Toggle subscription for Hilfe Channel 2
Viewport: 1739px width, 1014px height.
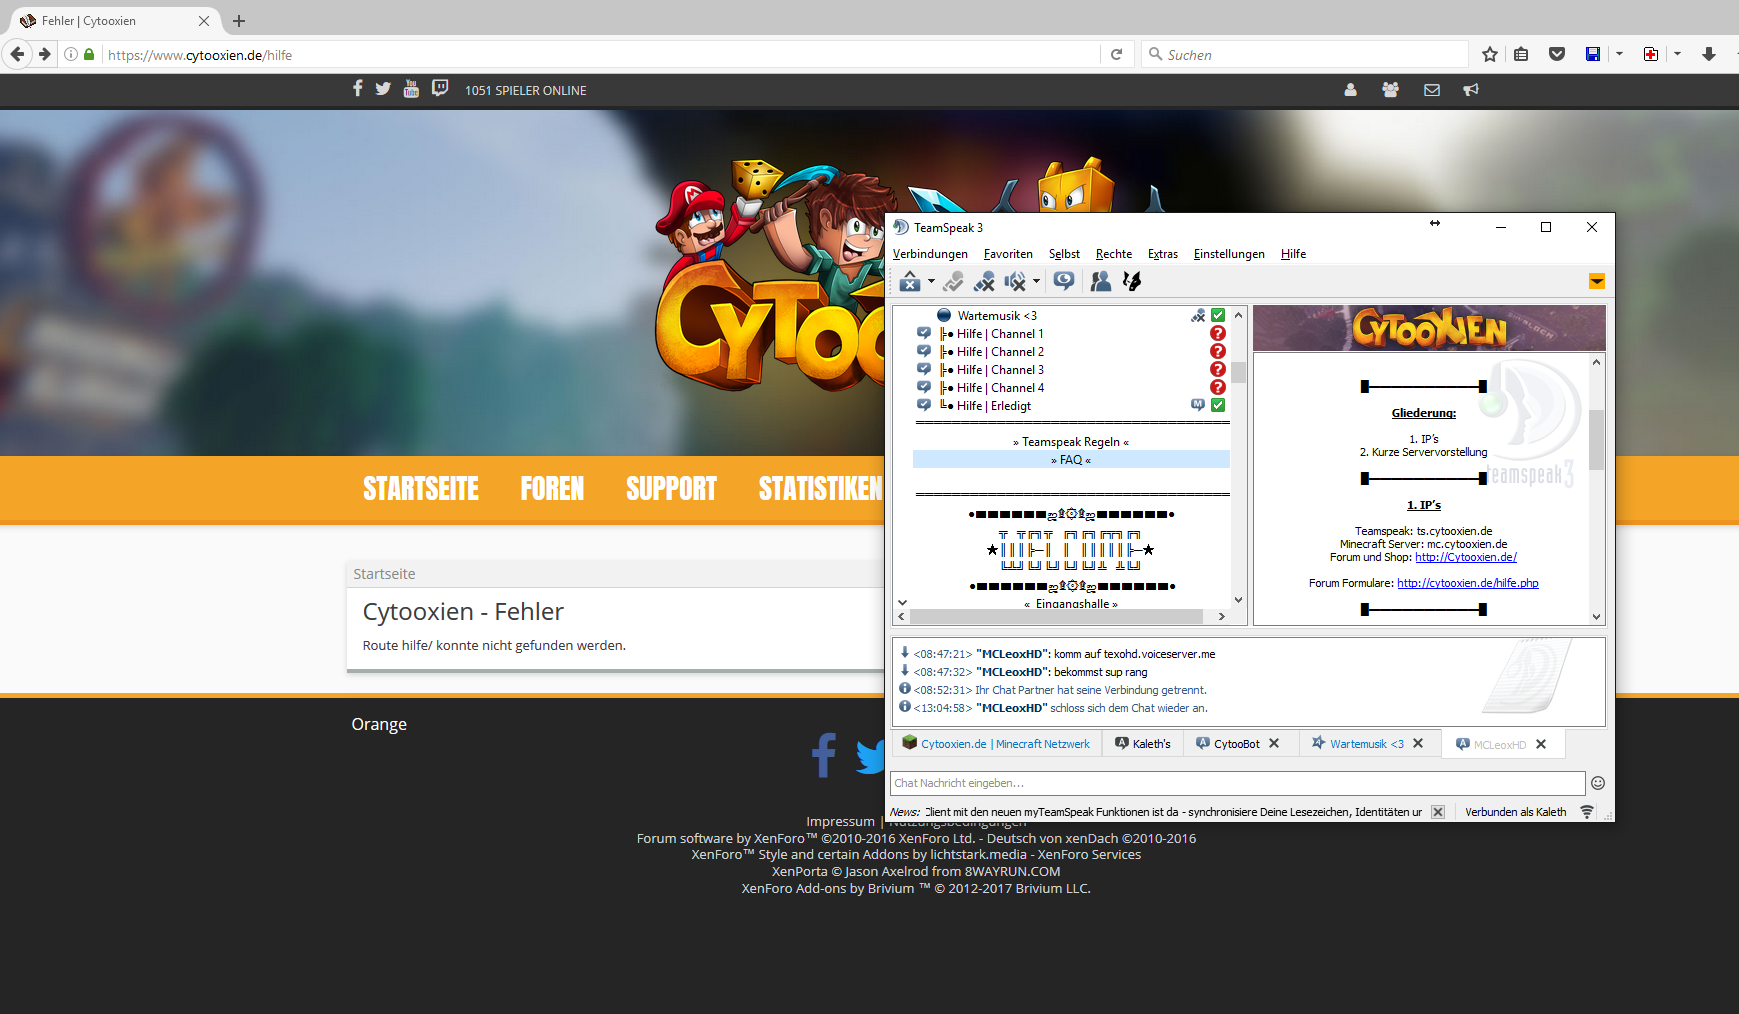click(x=924, y=351)
